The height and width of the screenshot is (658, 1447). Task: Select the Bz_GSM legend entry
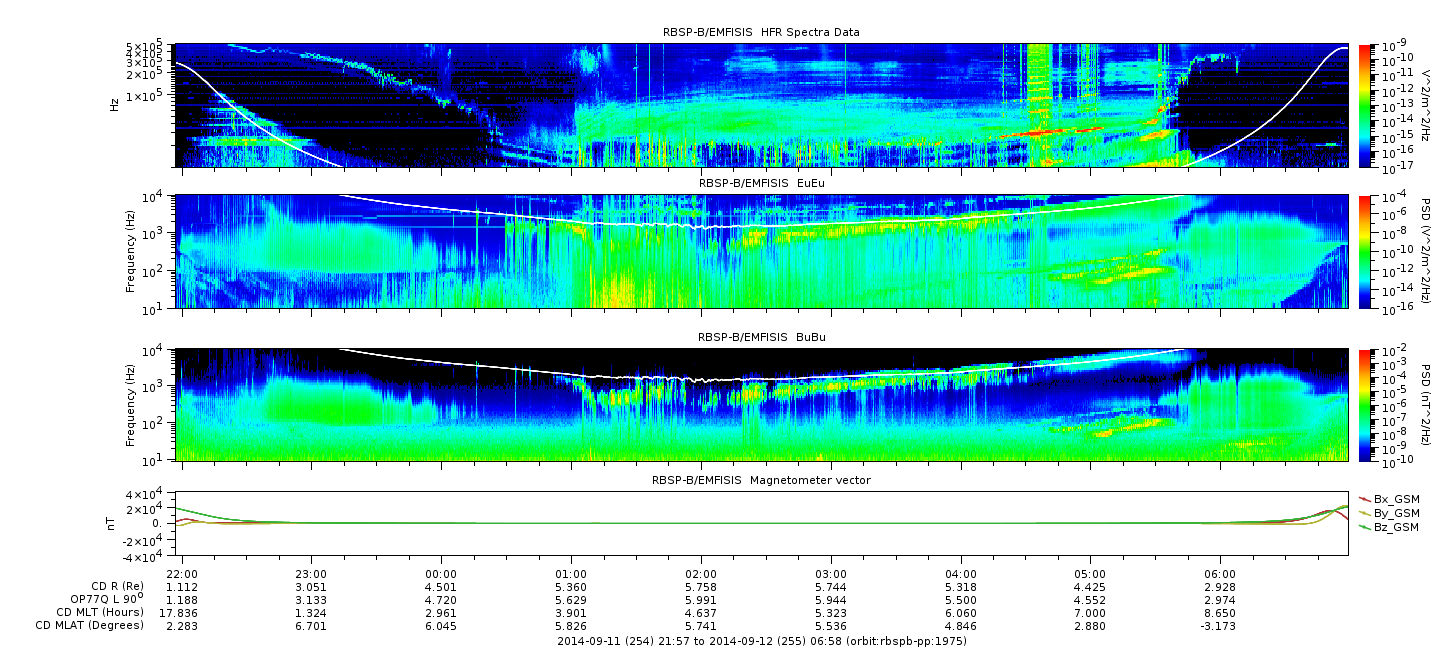click(1395, 527)
